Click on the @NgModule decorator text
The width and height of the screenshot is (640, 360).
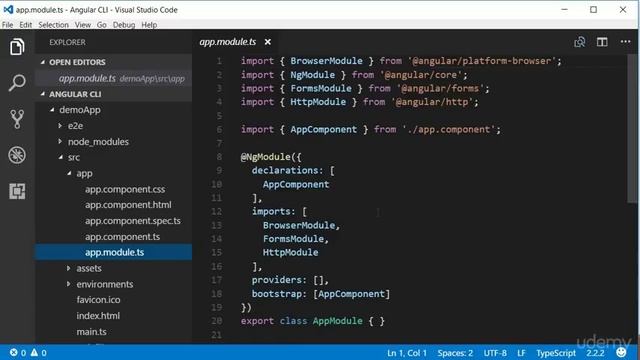click(x=265, y=157)
